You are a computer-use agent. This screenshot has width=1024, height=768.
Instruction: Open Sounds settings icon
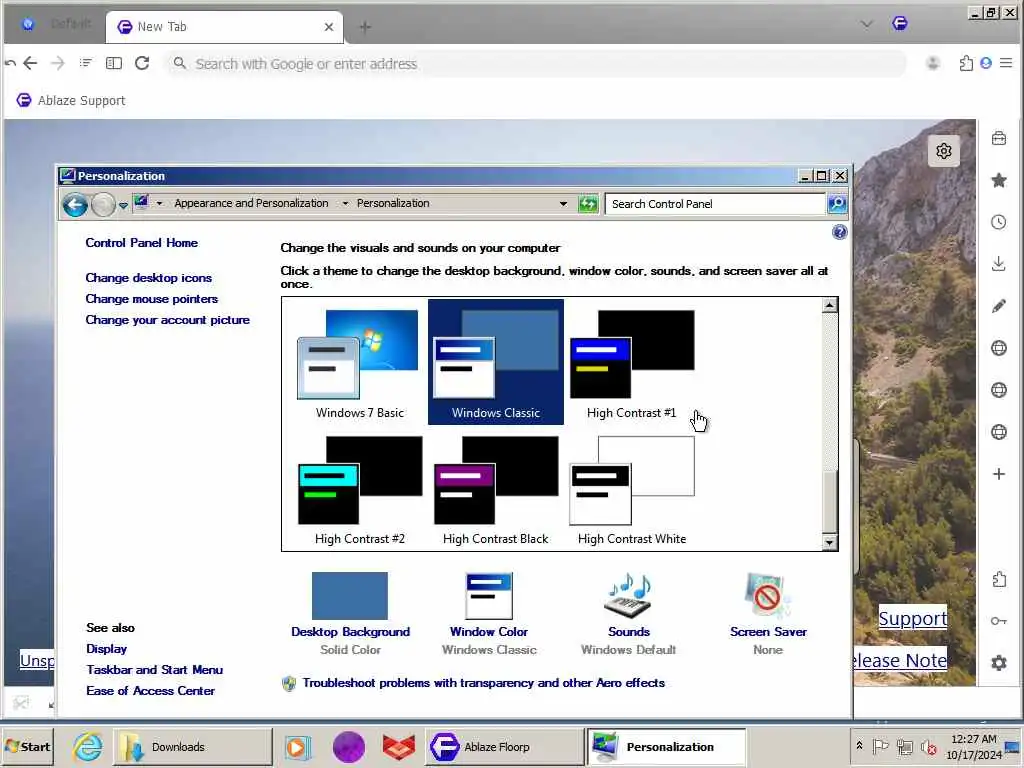click(x=628, y=596)
